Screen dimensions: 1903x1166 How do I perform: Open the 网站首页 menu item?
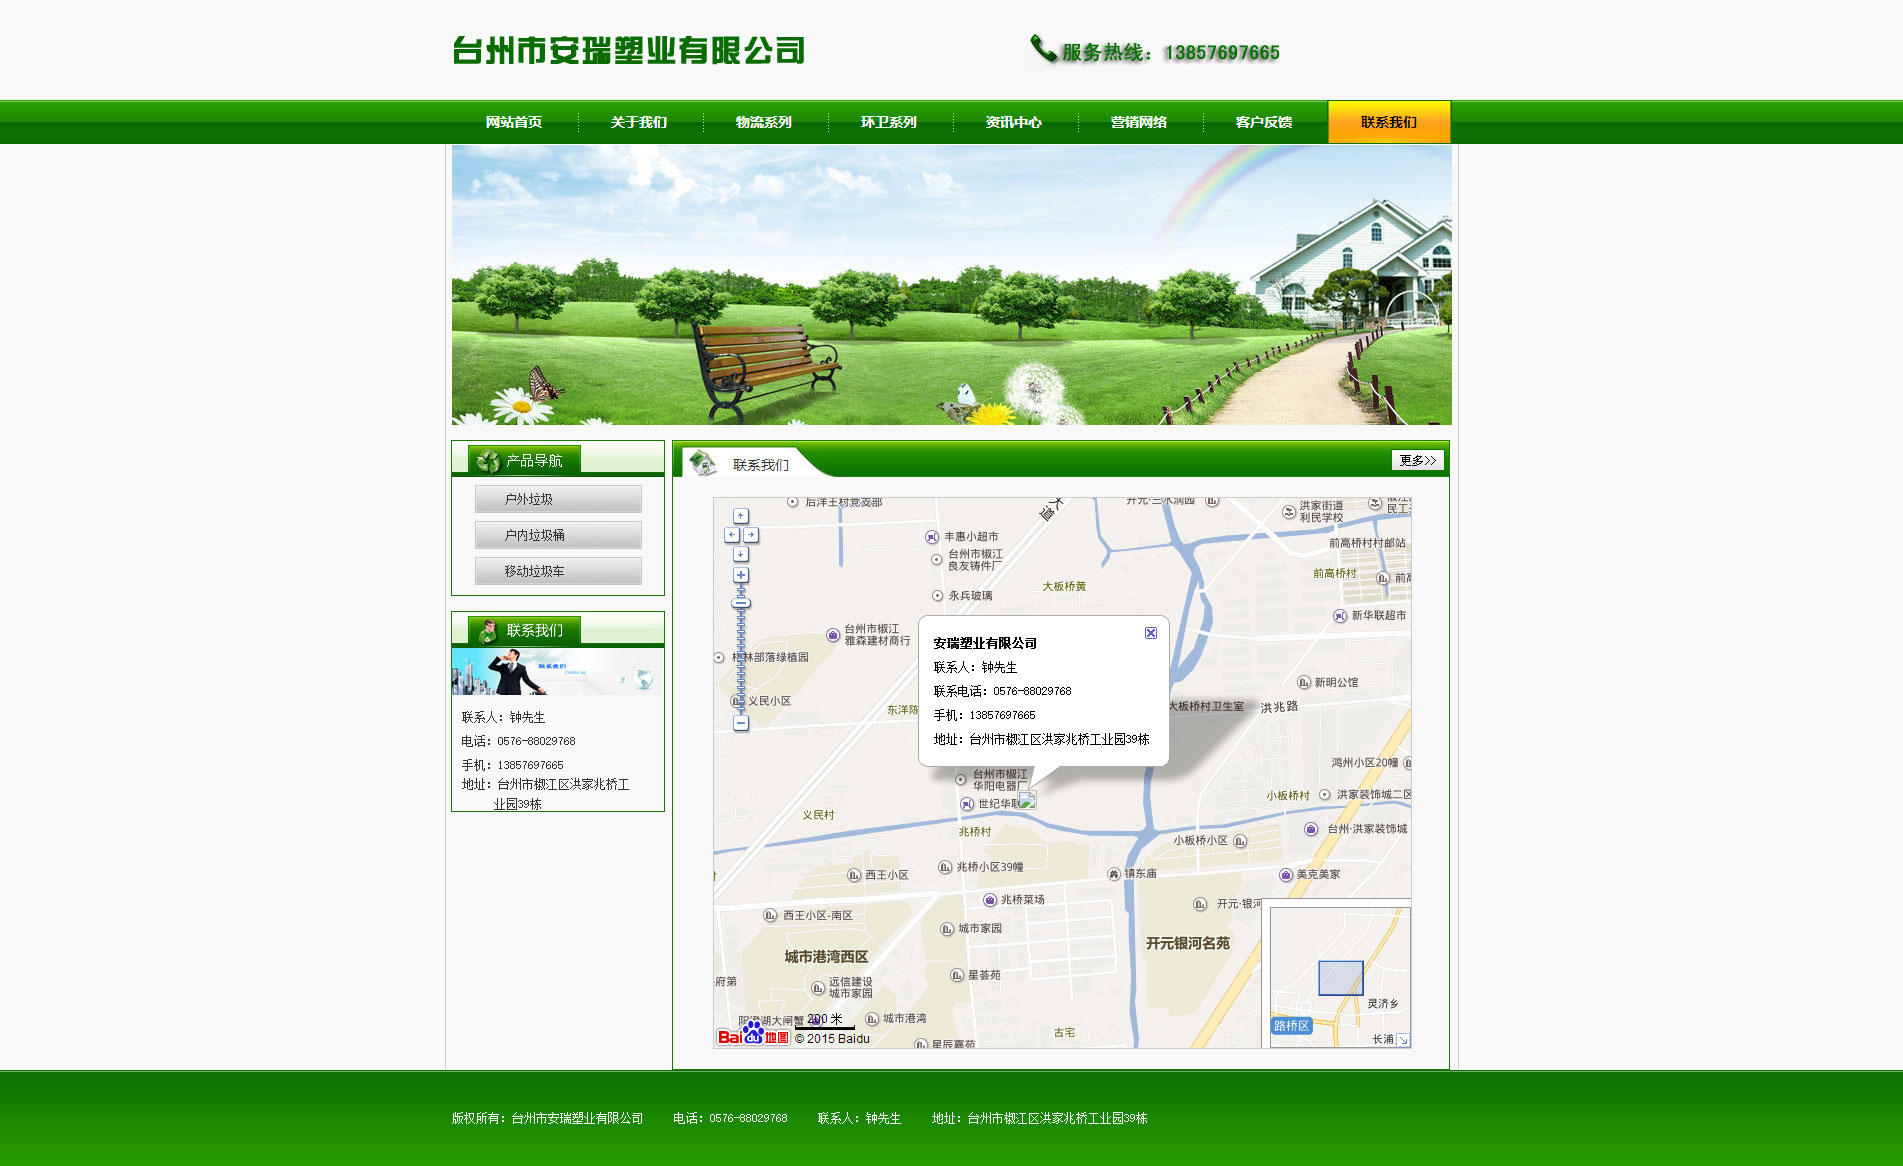(514, 122)
